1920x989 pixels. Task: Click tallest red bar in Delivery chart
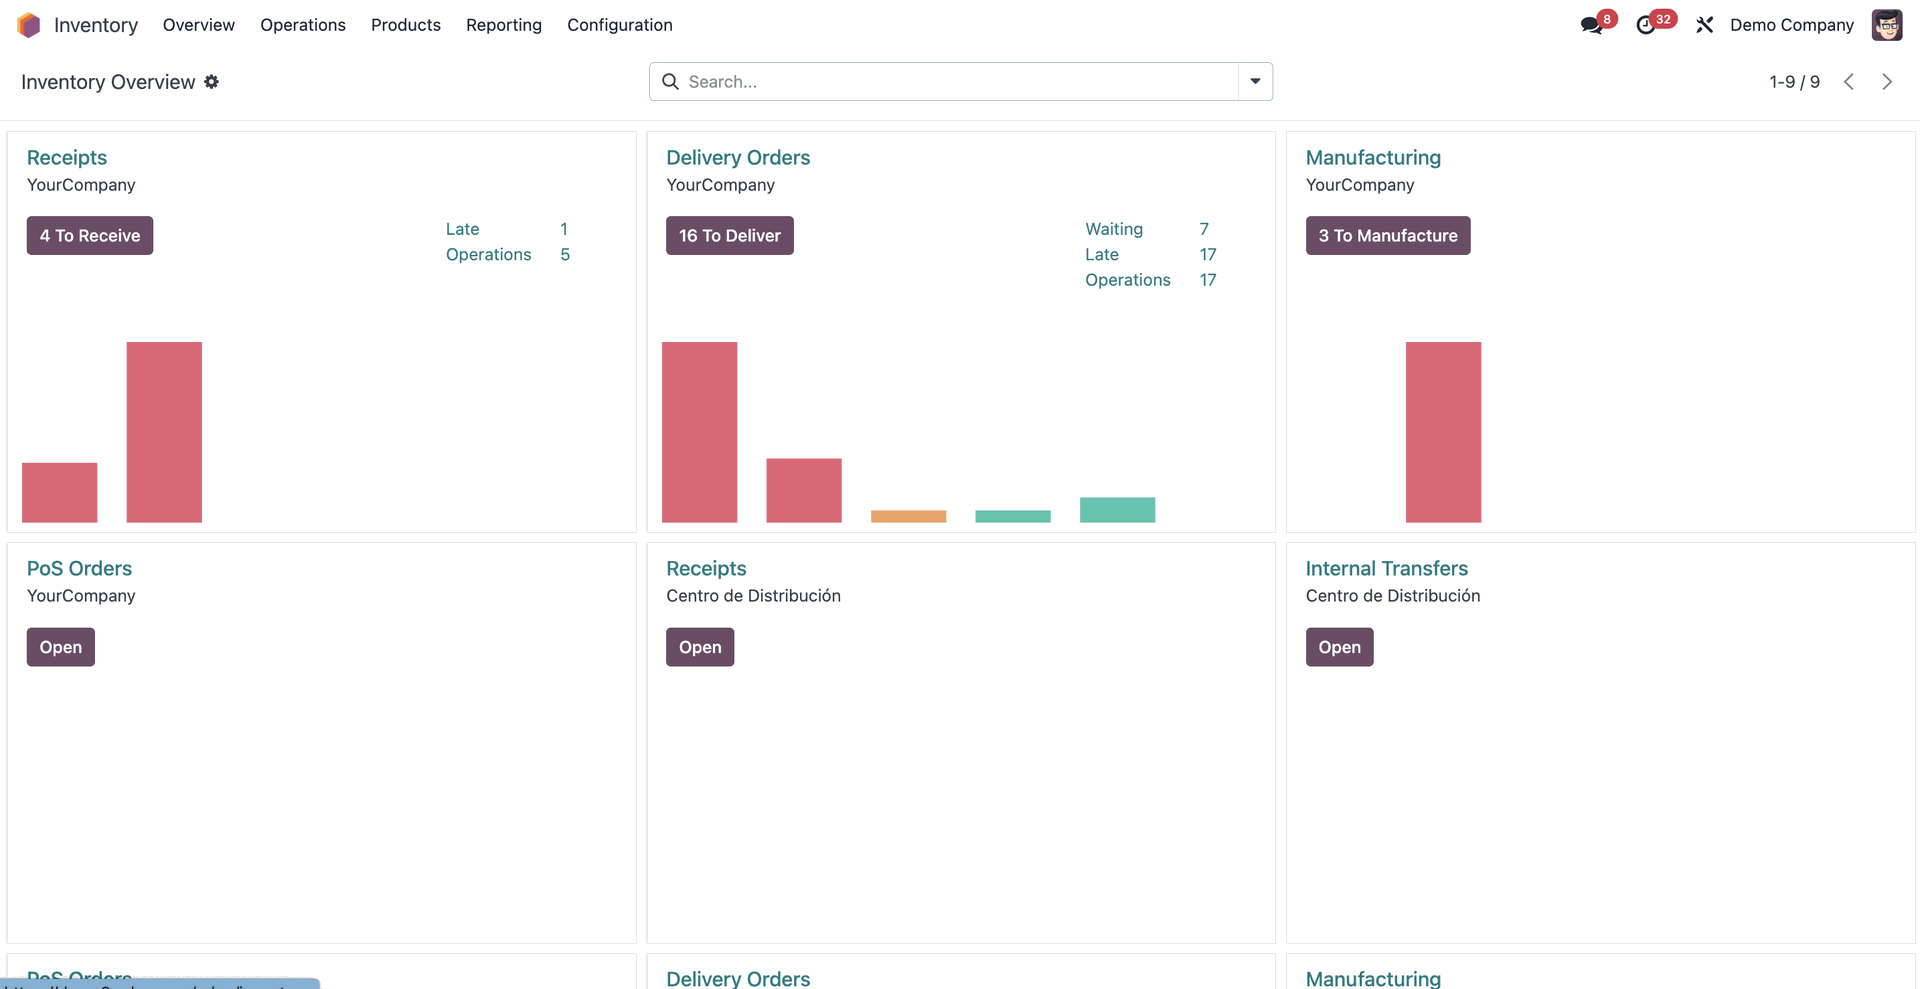click(700, 432)
